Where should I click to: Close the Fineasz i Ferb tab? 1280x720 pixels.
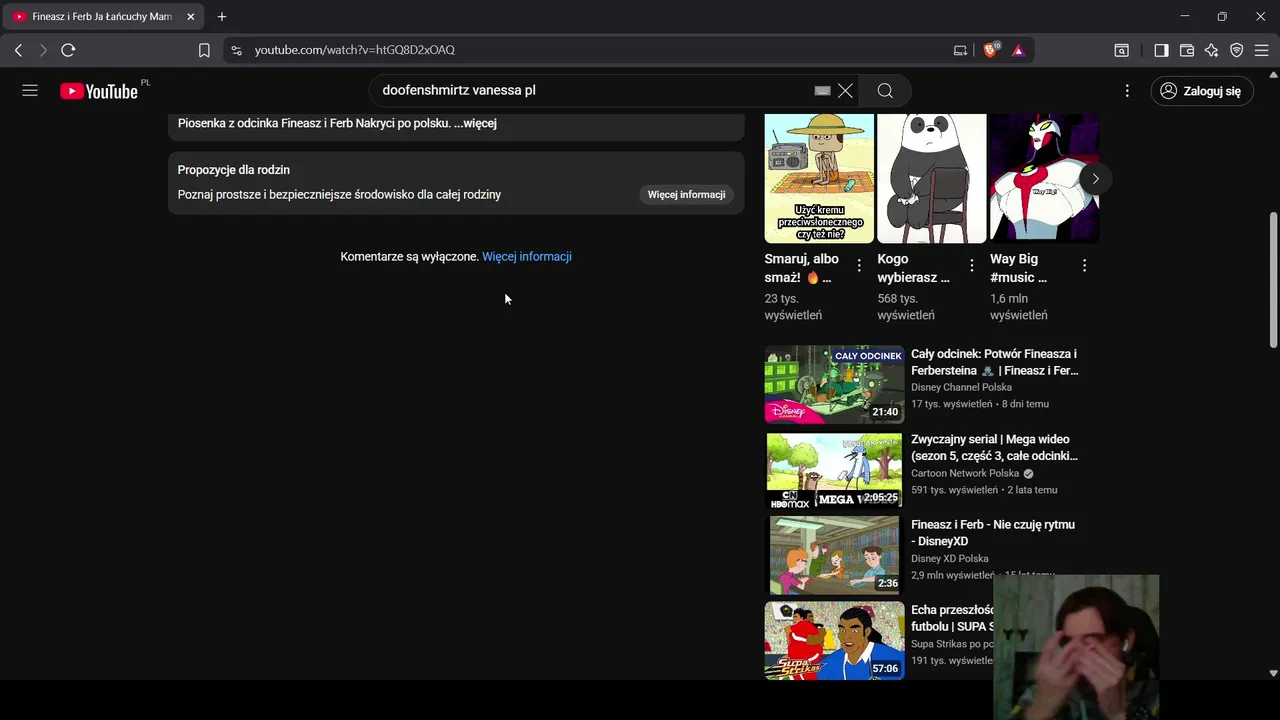[191, 17]
